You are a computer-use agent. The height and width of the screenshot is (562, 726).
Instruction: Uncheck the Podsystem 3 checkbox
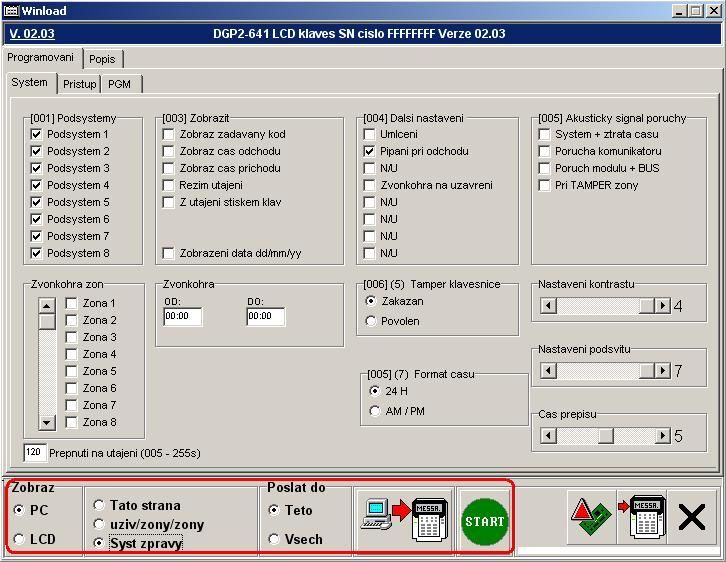pyautogui.click(x=37, y=169)
